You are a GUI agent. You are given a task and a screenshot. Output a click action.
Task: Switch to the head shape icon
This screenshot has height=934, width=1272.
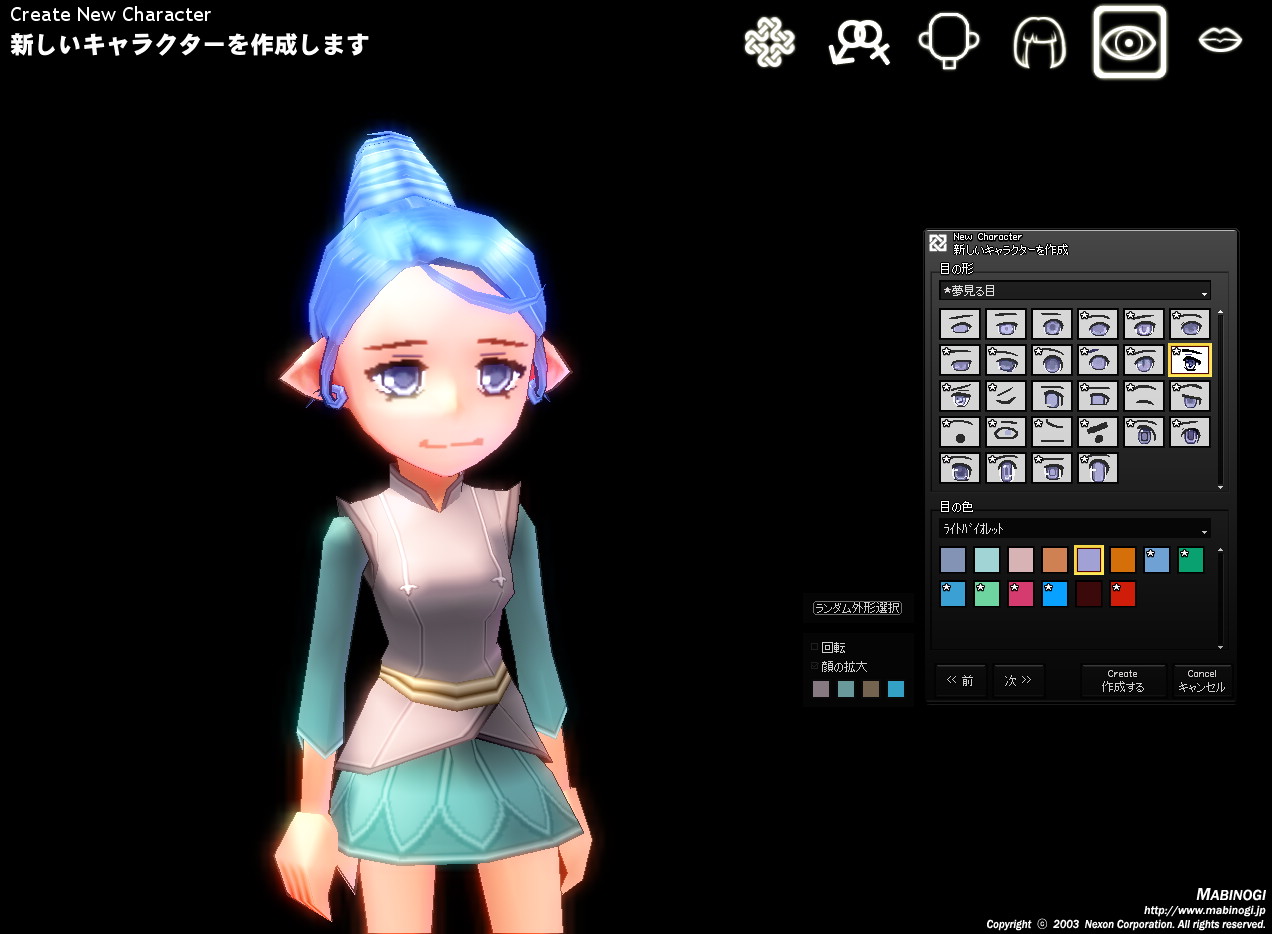click(x=948, y=42)
